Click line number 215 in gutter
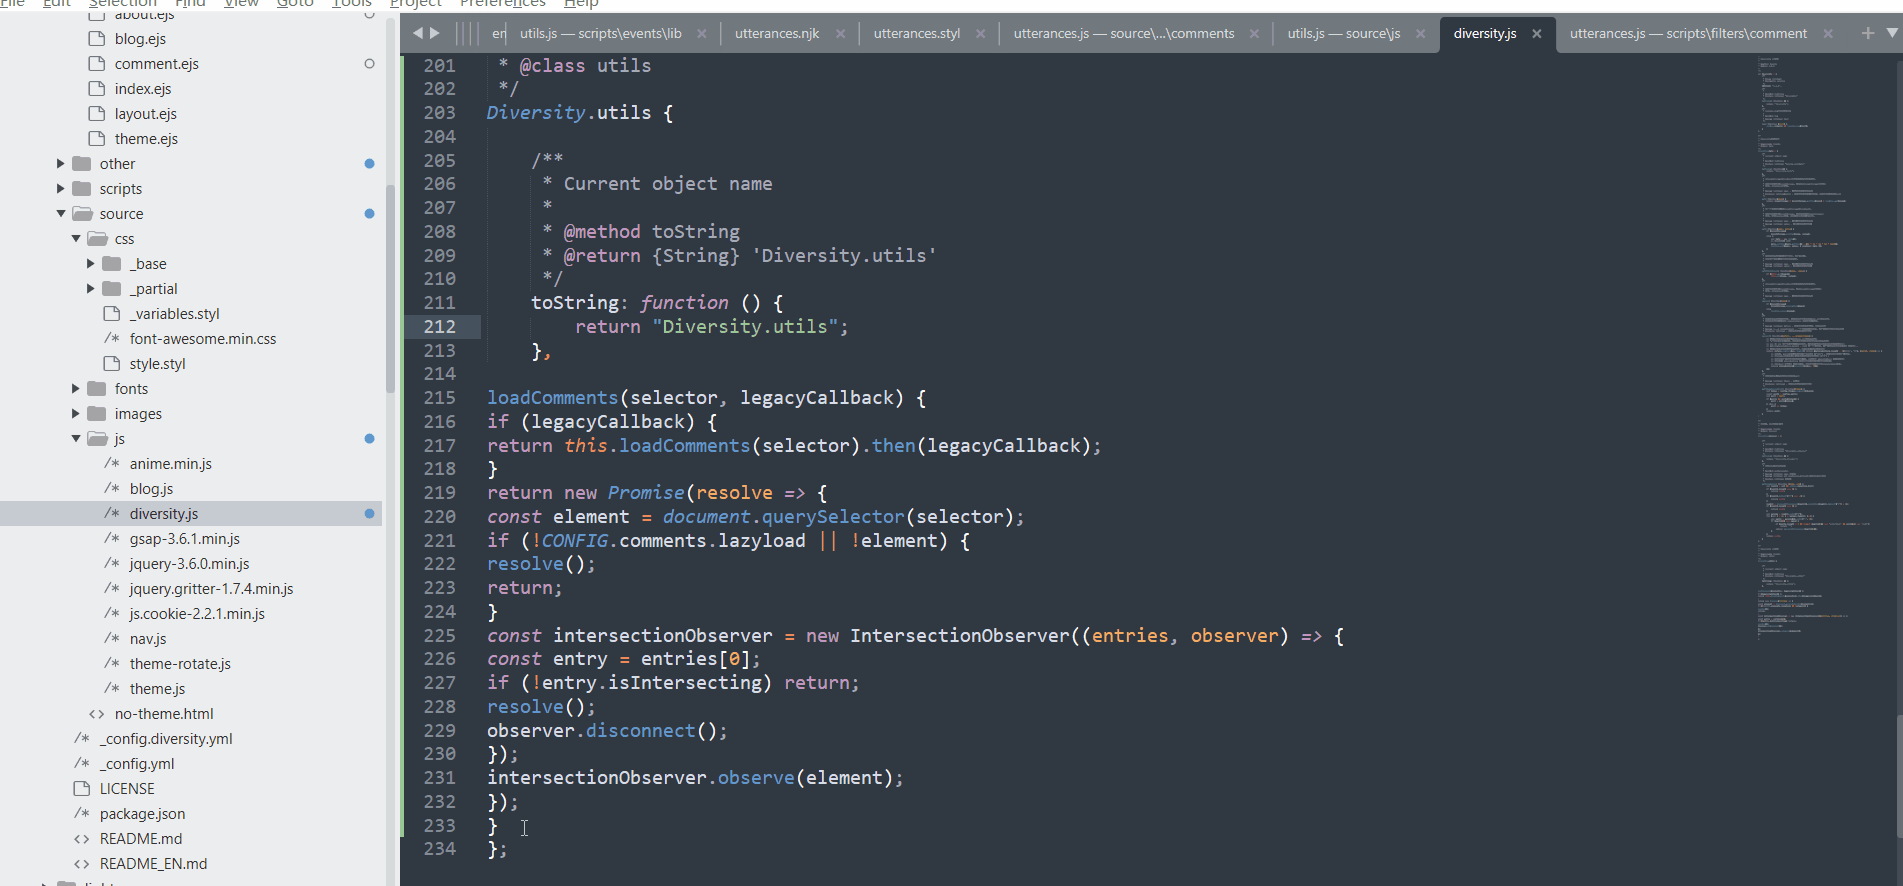The width and height of the screenshot is (1903, 886). pyautogui.click(x=440, y=398)
